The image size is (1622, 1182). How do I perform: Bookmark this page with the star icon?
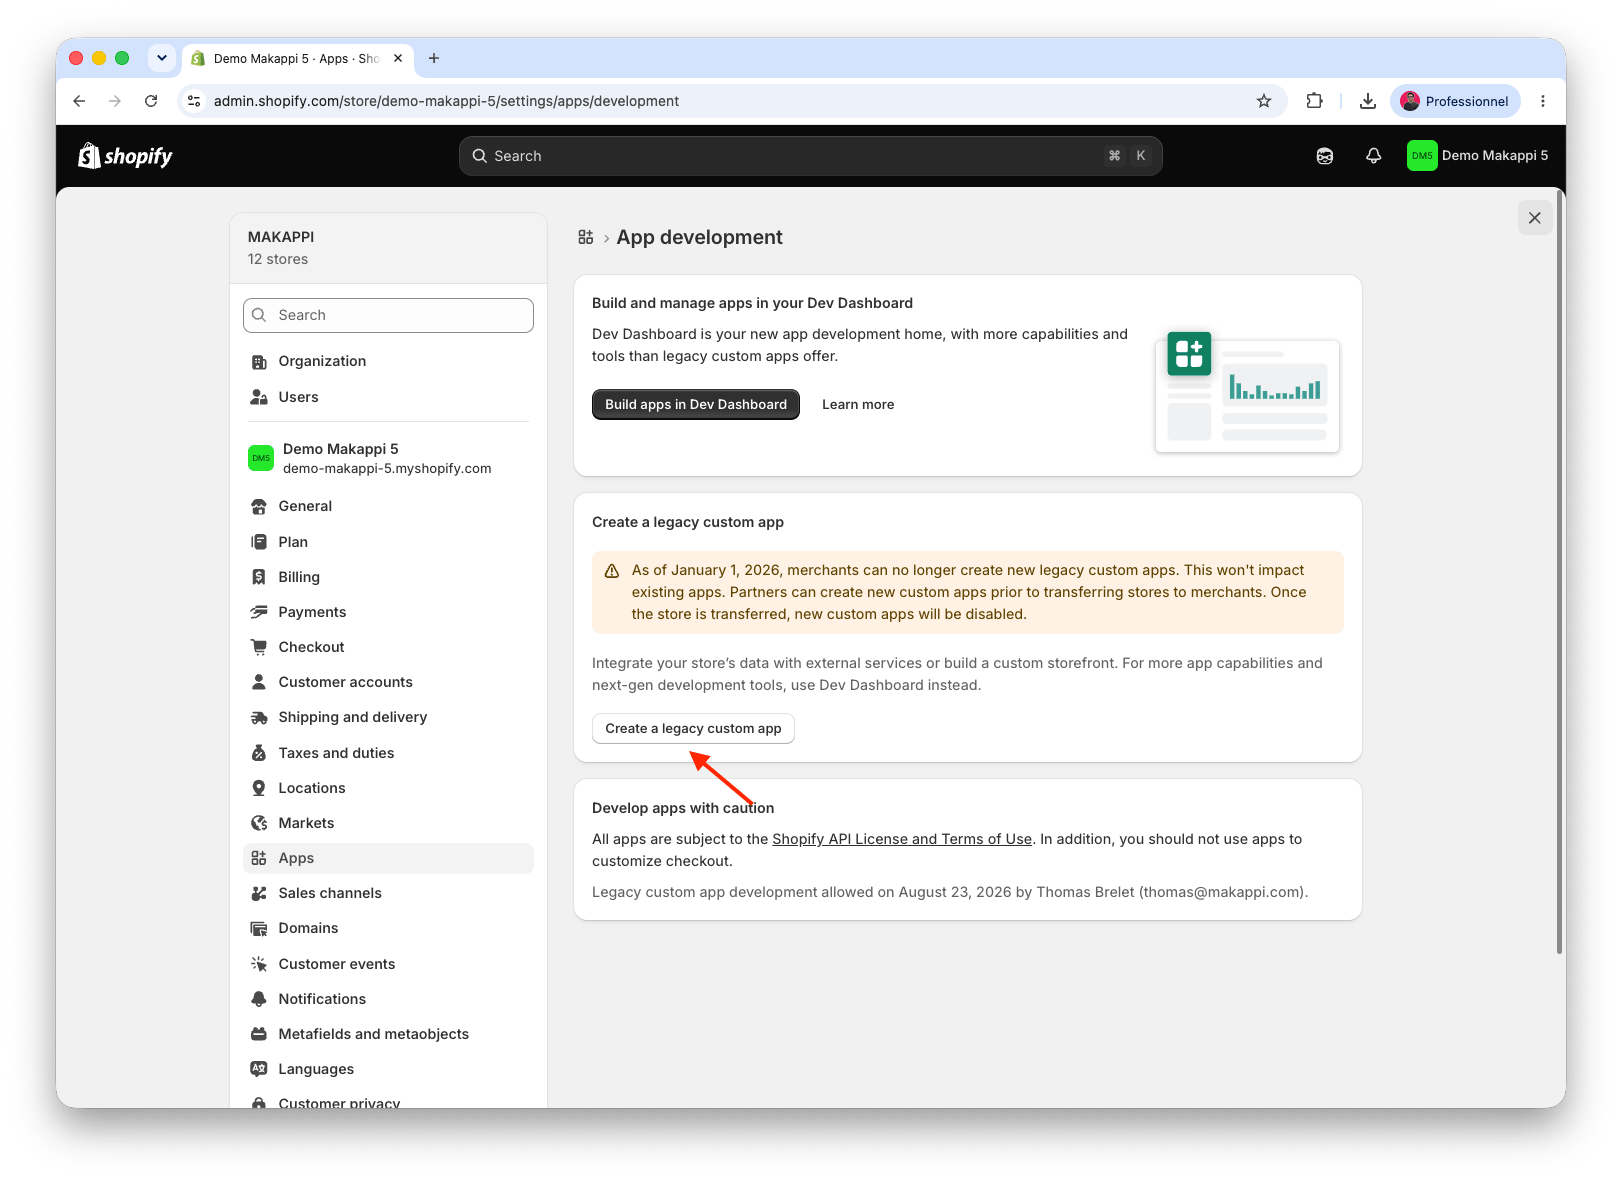click(x=1264, y=101)
